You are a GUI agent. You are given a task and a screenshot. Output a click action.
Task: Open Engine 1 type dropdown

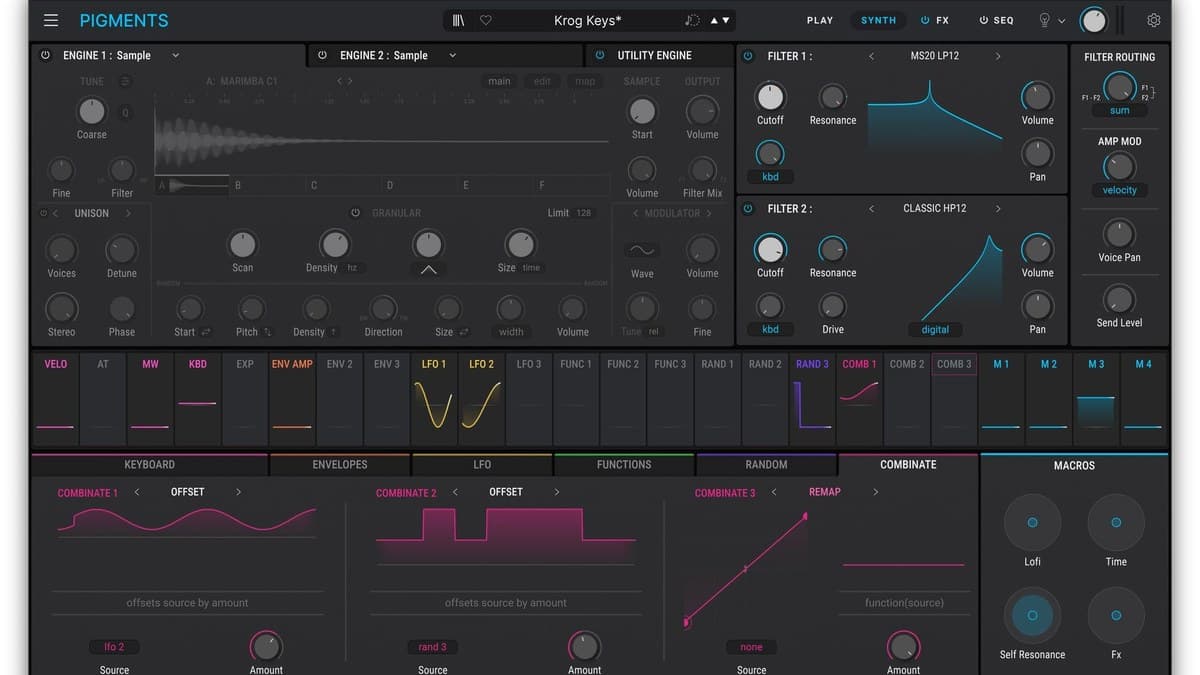pyautogui.click(x=121, y=55)
